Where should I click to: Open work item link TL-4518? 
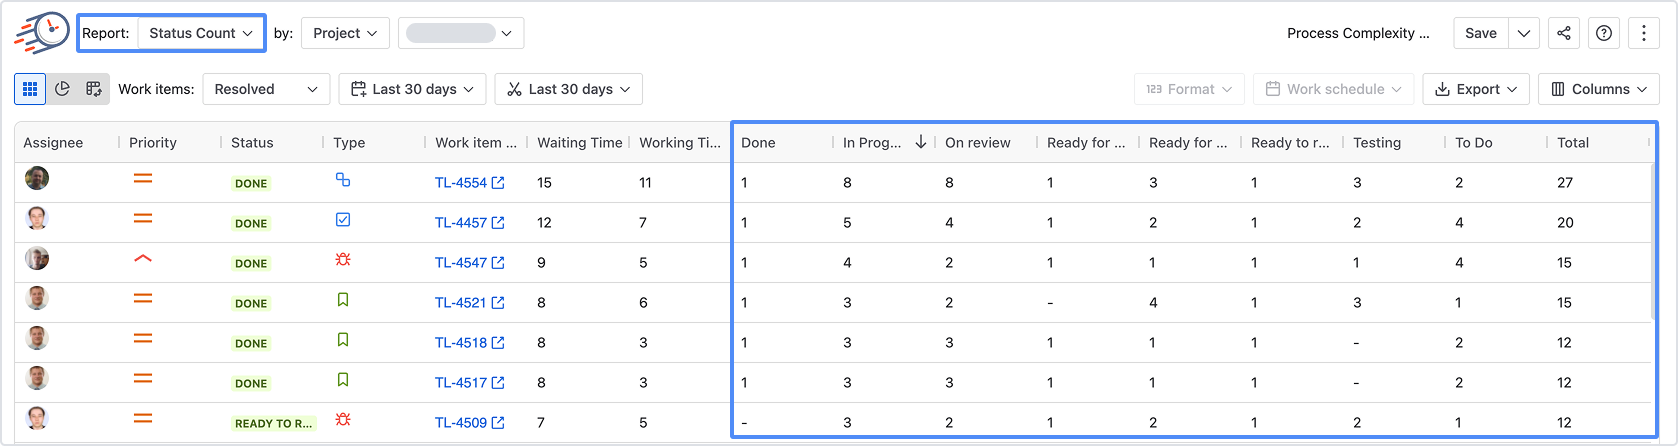click(469, 342)
